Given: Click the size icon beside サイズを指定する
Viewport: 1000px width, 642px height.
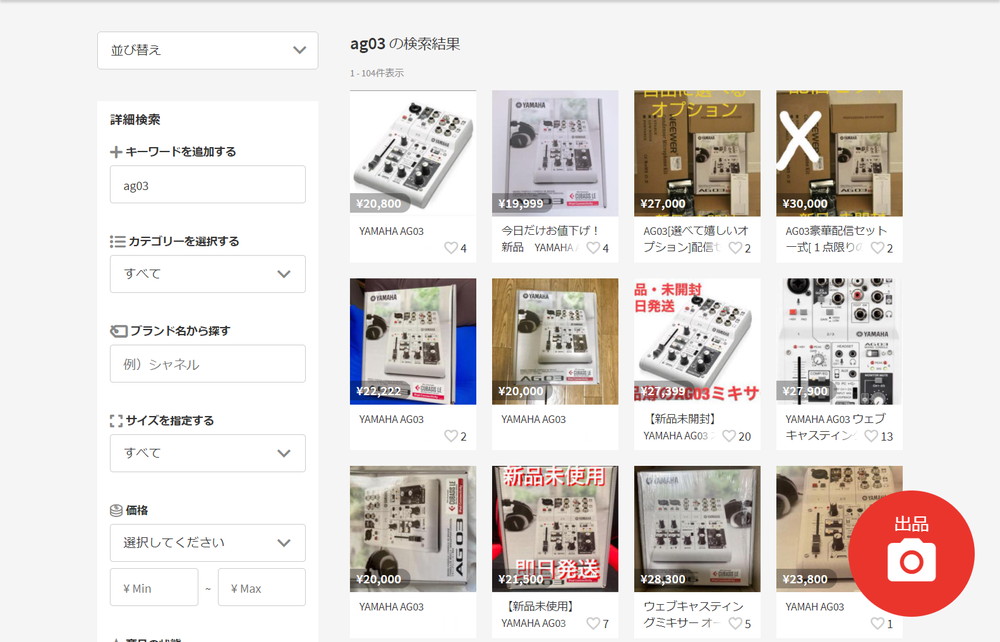Looking at the screenshot, I should [116, 421].
